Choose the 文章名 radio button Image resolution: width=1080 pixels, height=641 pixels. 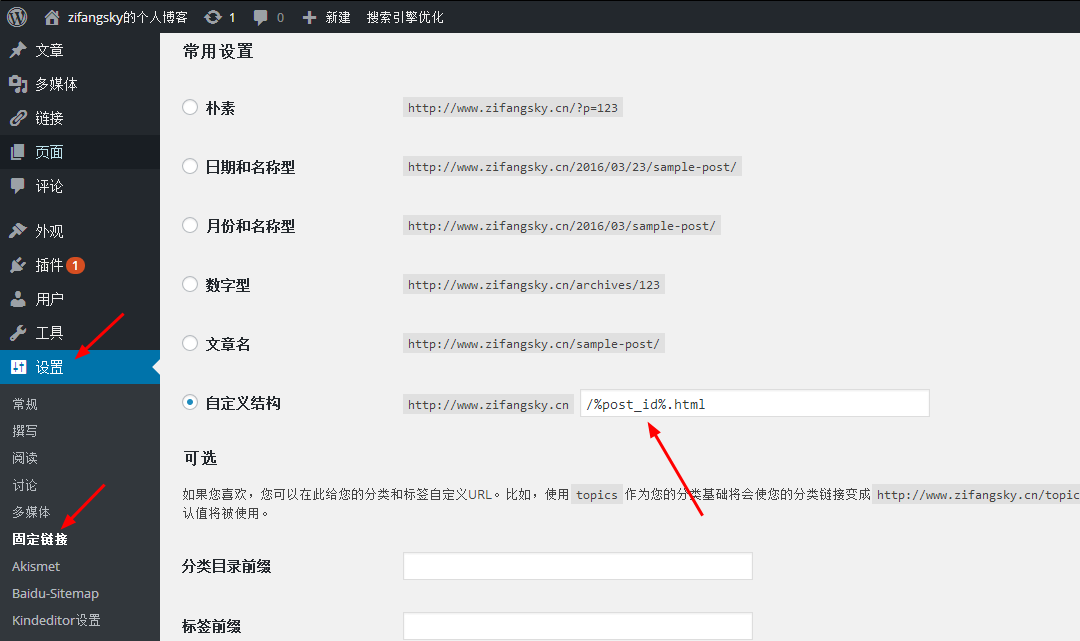189,344
